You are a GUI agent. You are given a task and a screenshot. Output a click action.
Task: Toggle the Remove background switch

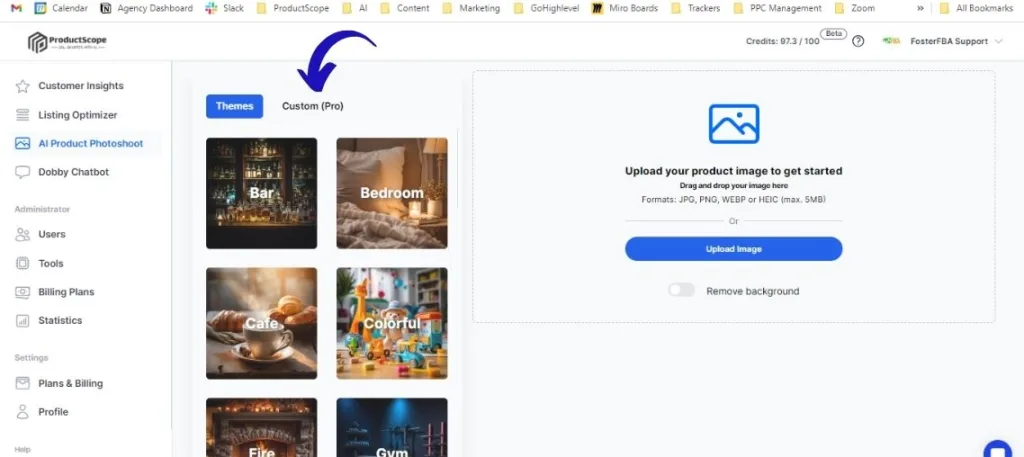click(x=681, y=291)
